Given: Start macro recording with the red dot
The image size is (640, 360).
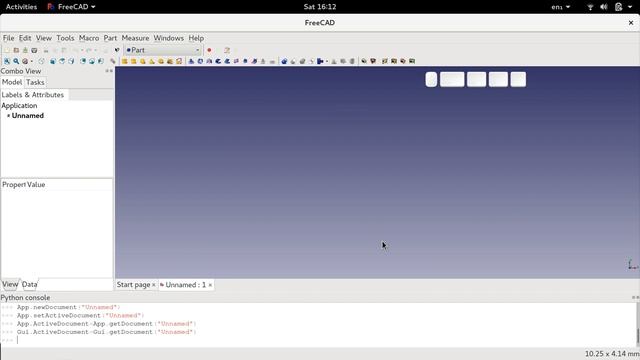Looking at the screenshot, I should click(209, 50).
